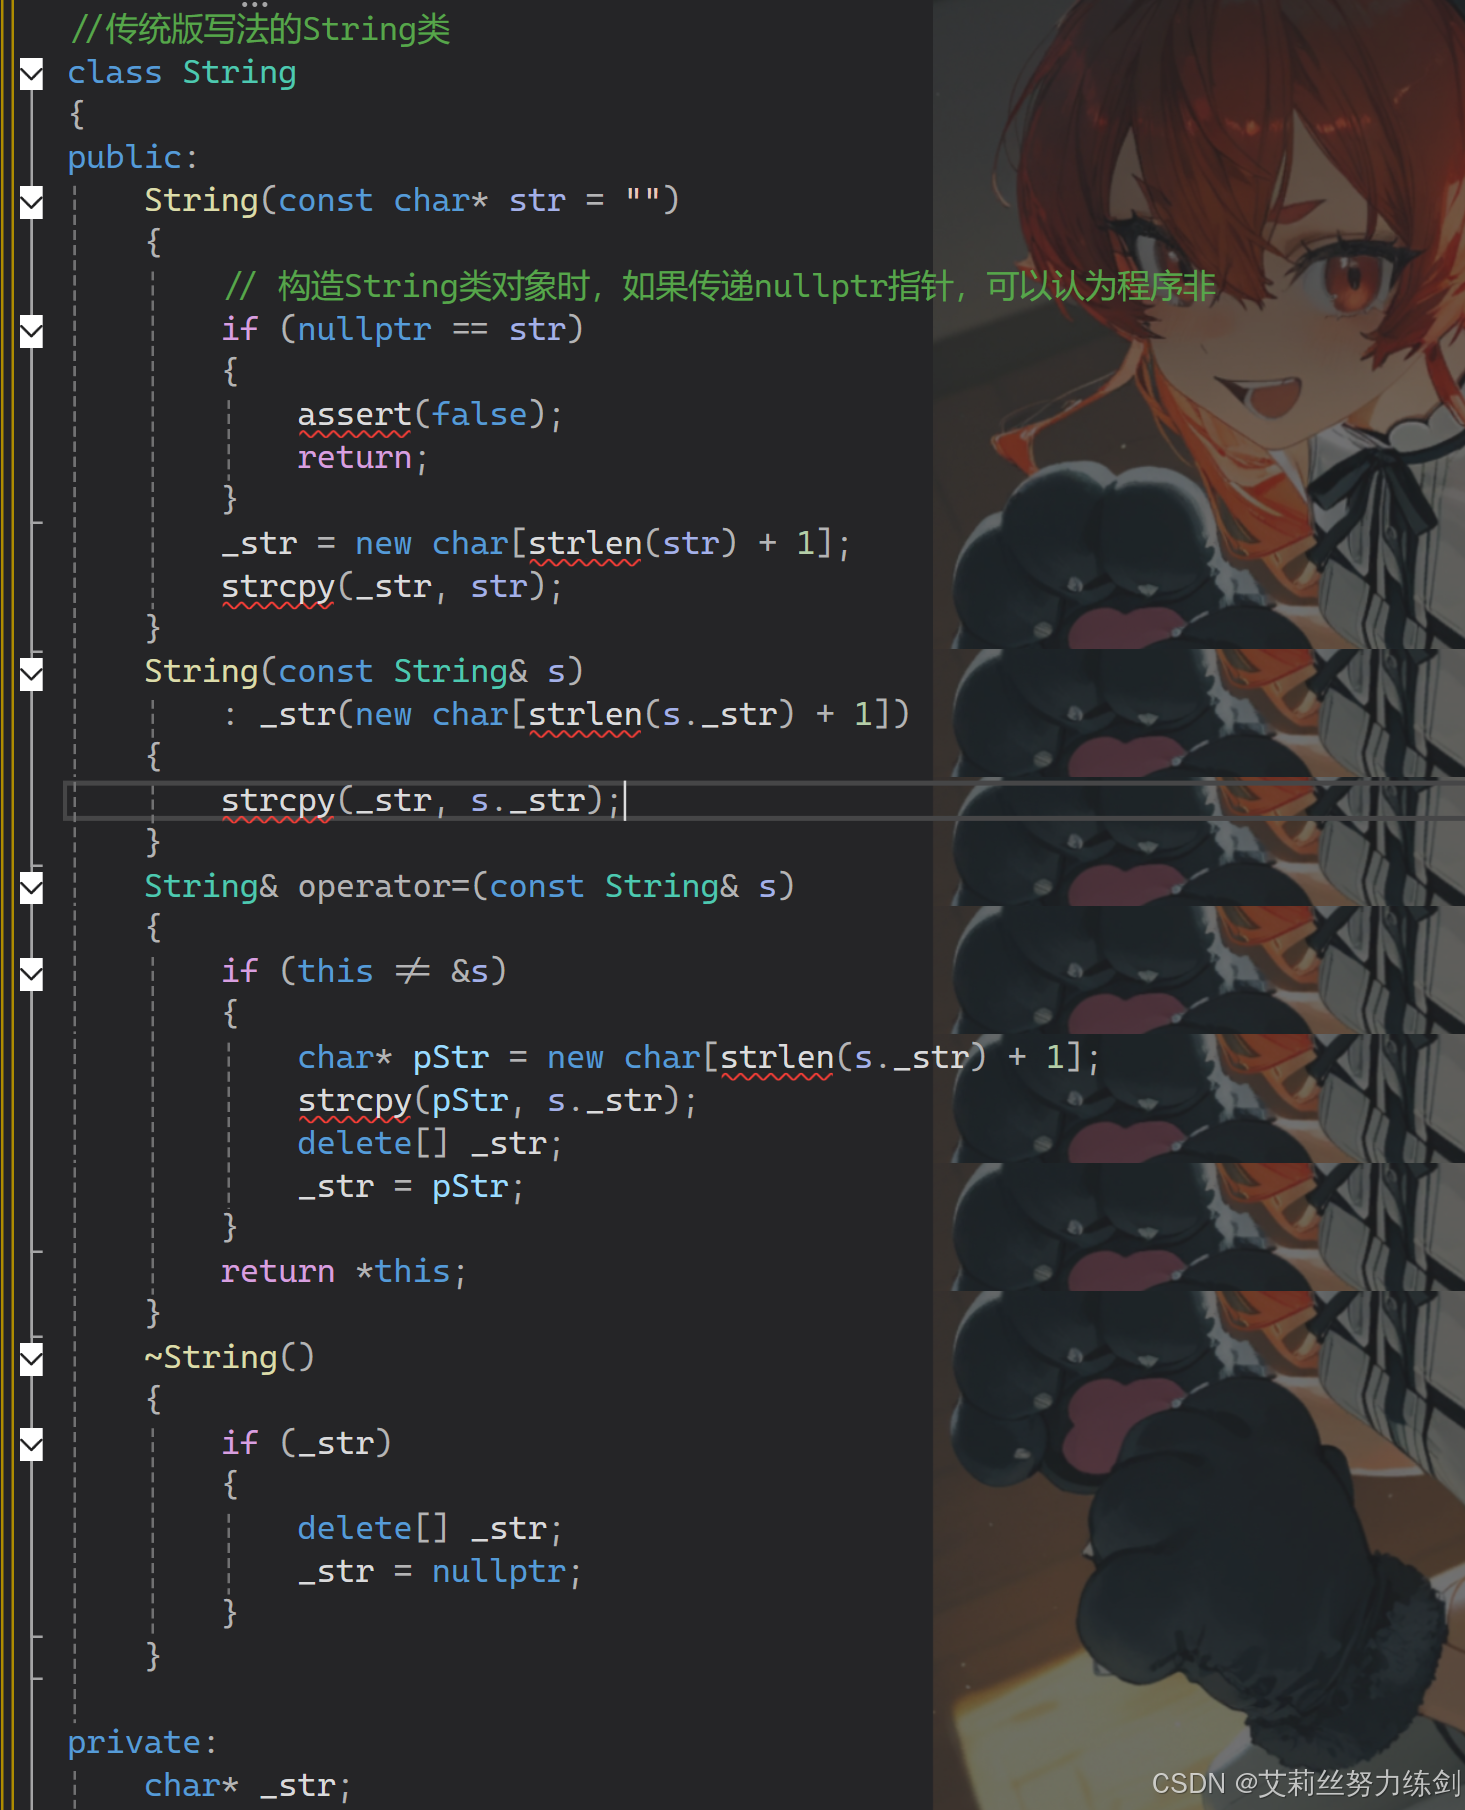Collapse the String(const char* str) constructor fold
This screenshot has width=1465, height=1810.
pos(31,203)
